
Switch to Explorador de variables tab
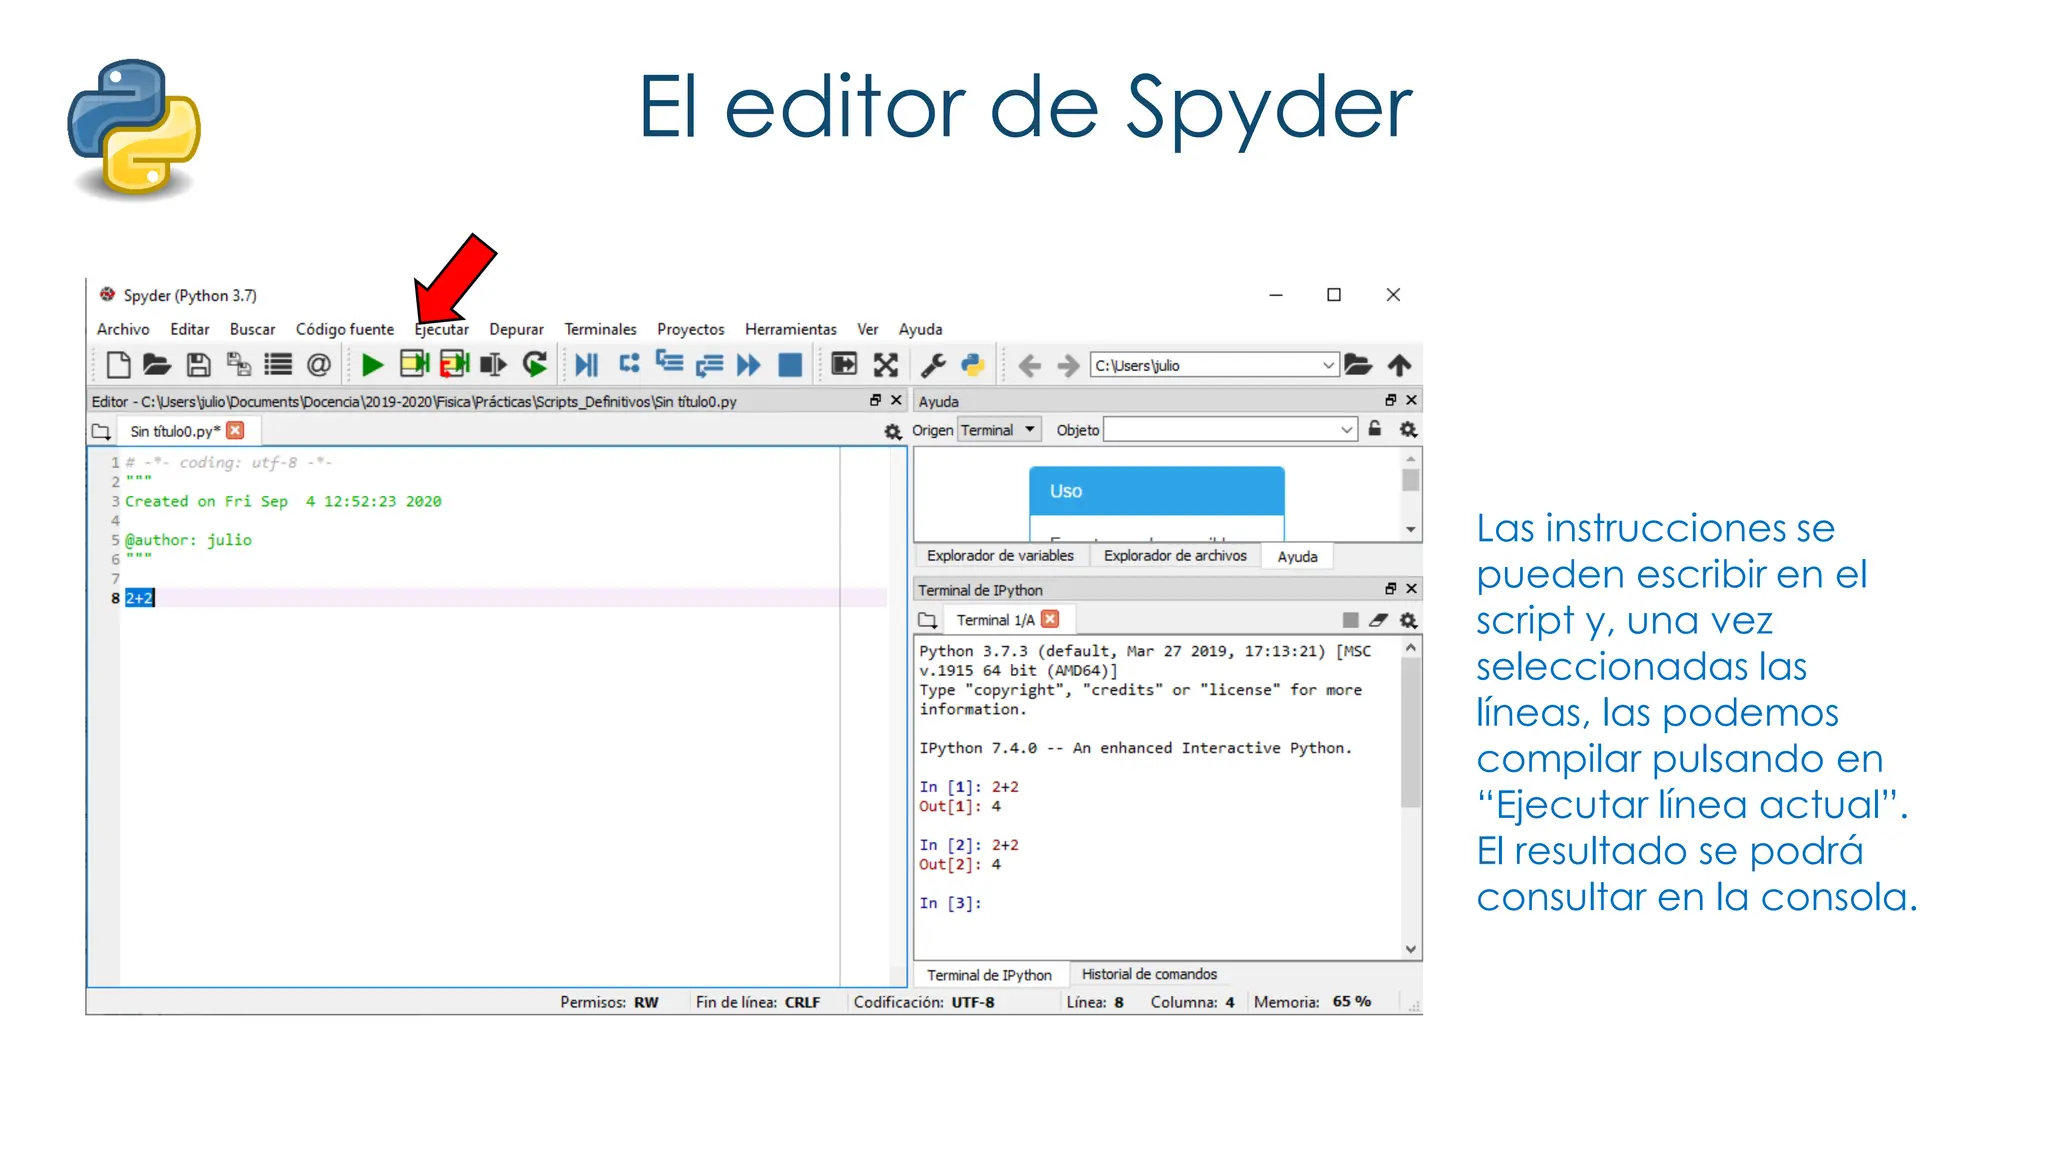pyautogui.click(x=1000, y=556)
